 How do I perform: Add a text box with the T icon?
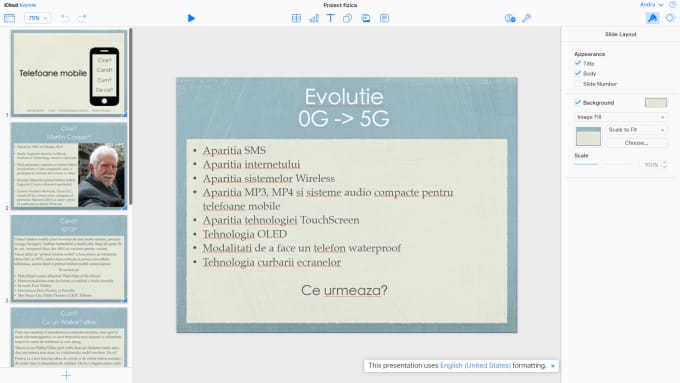pos(330,18)
